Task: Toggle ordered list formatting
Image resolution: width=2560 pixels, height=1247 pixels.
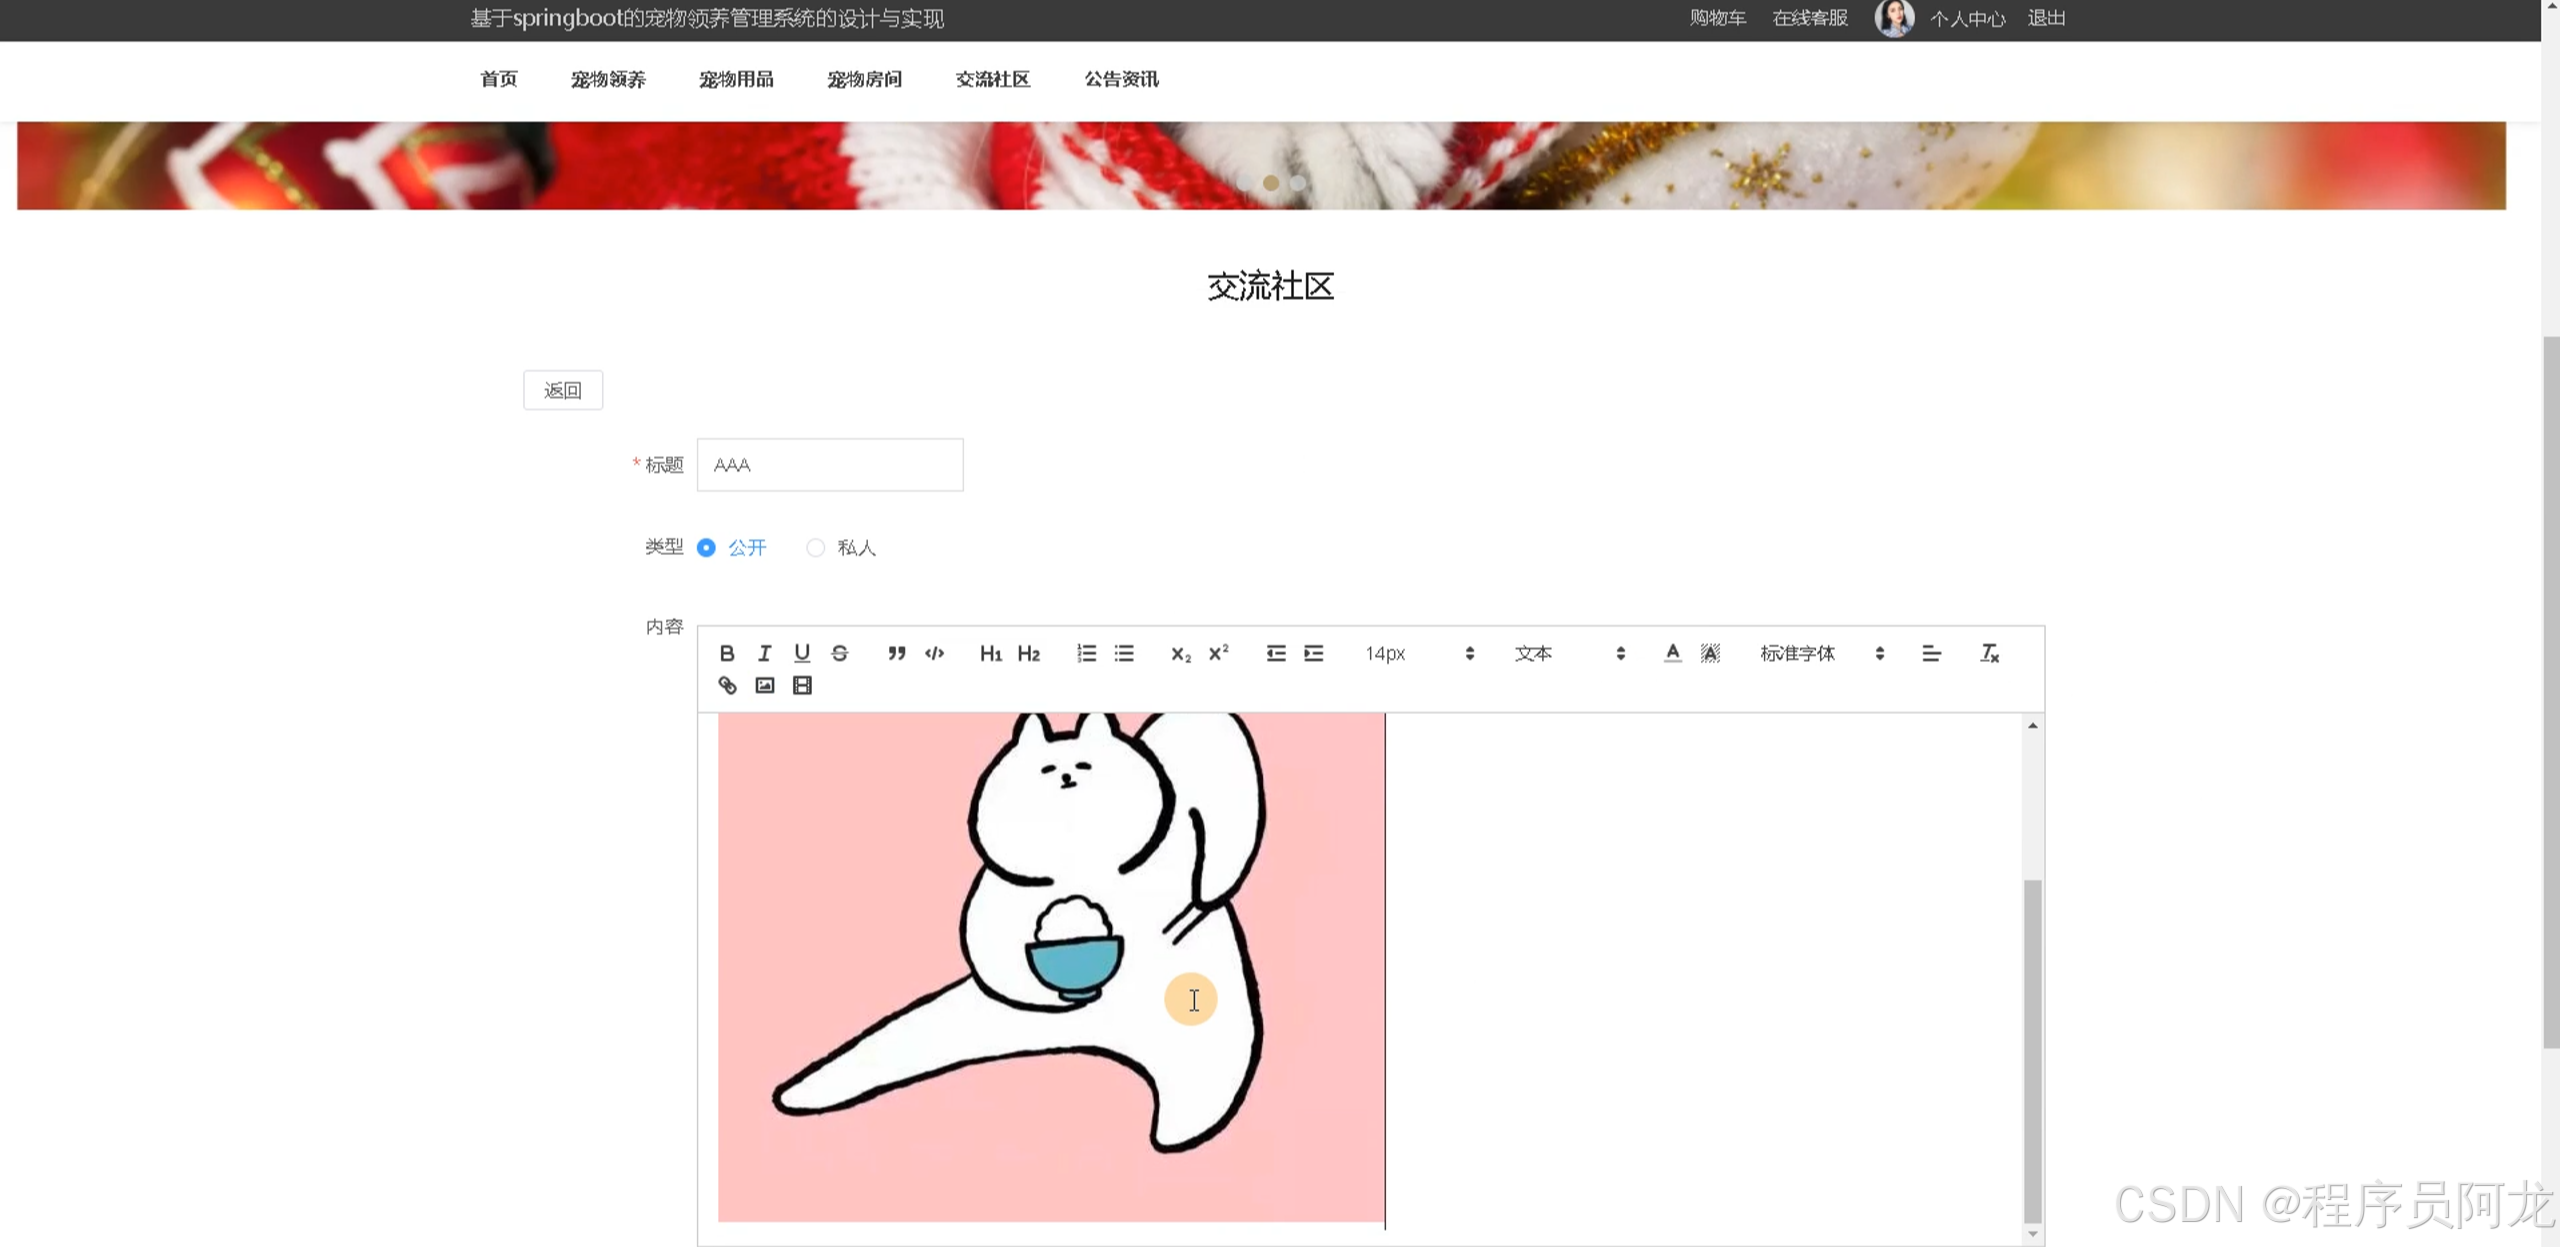Action: 1086,653
